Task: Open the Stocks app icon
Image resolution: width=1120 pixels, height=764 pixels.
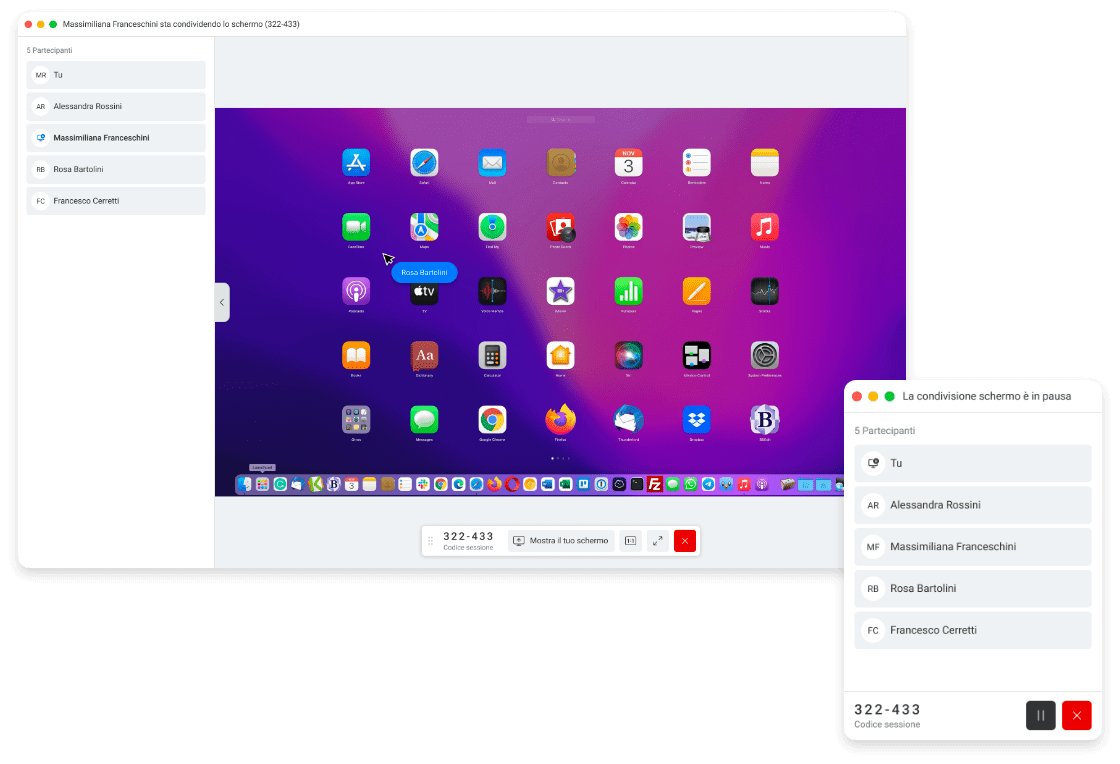Action: [x=764, y=291]
